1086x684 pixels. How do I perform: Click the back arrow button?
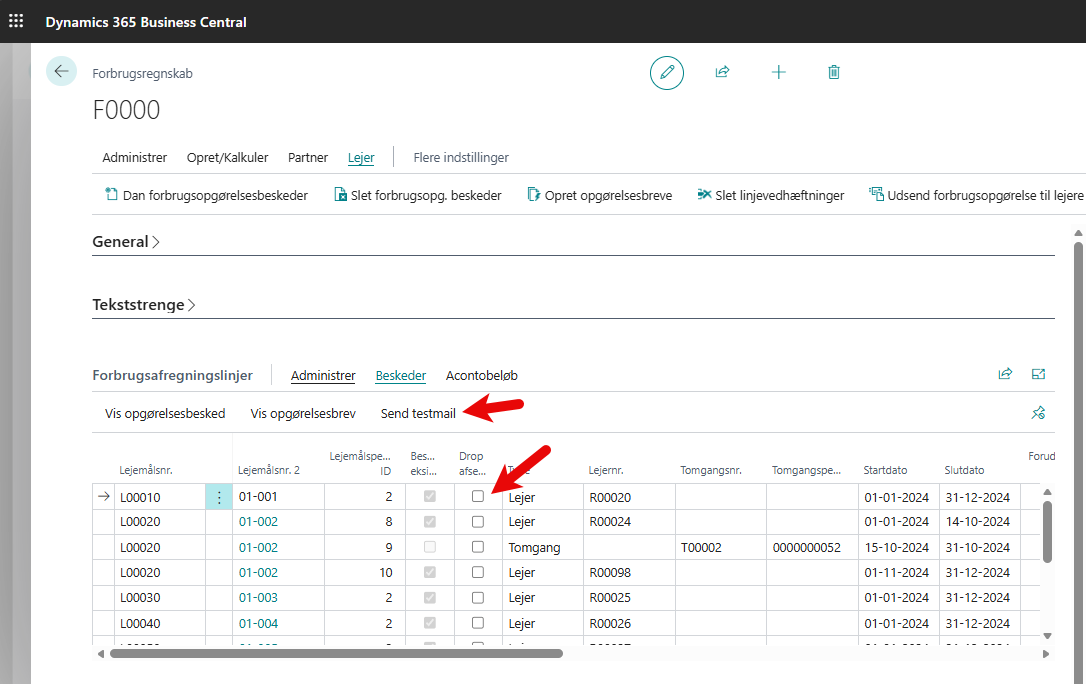[x=62, y=71]
